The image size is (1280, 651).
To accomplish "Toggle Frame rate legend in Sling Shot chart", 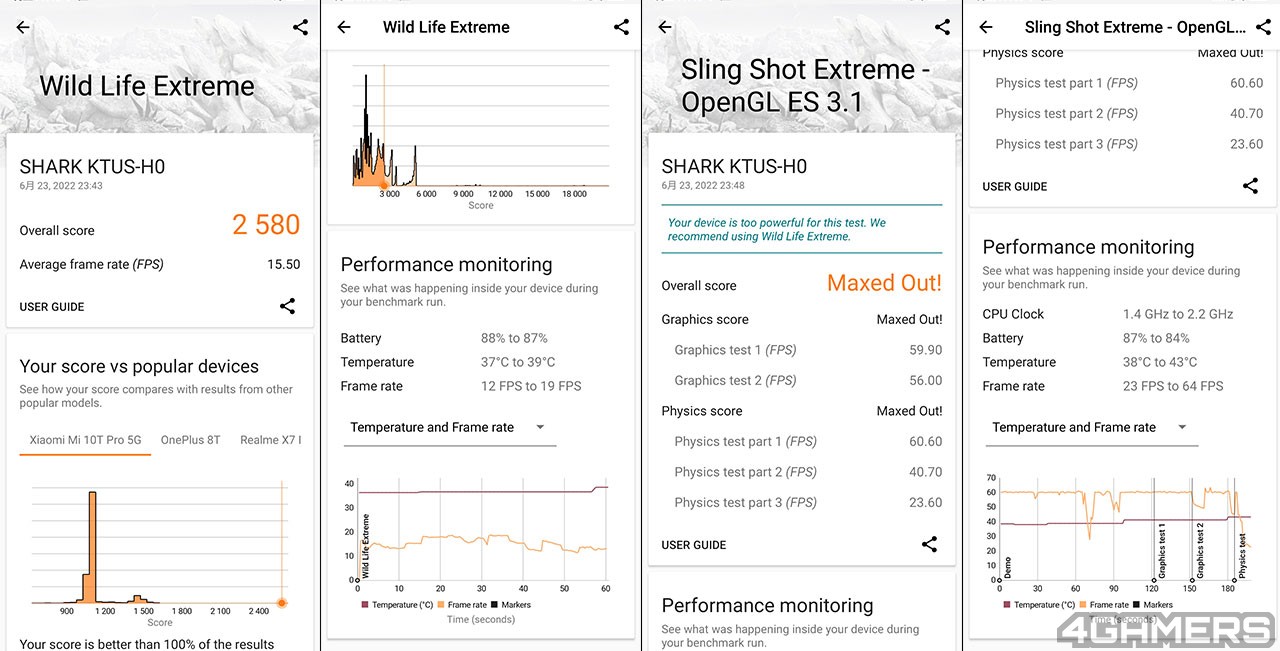I will point(1104,605).
